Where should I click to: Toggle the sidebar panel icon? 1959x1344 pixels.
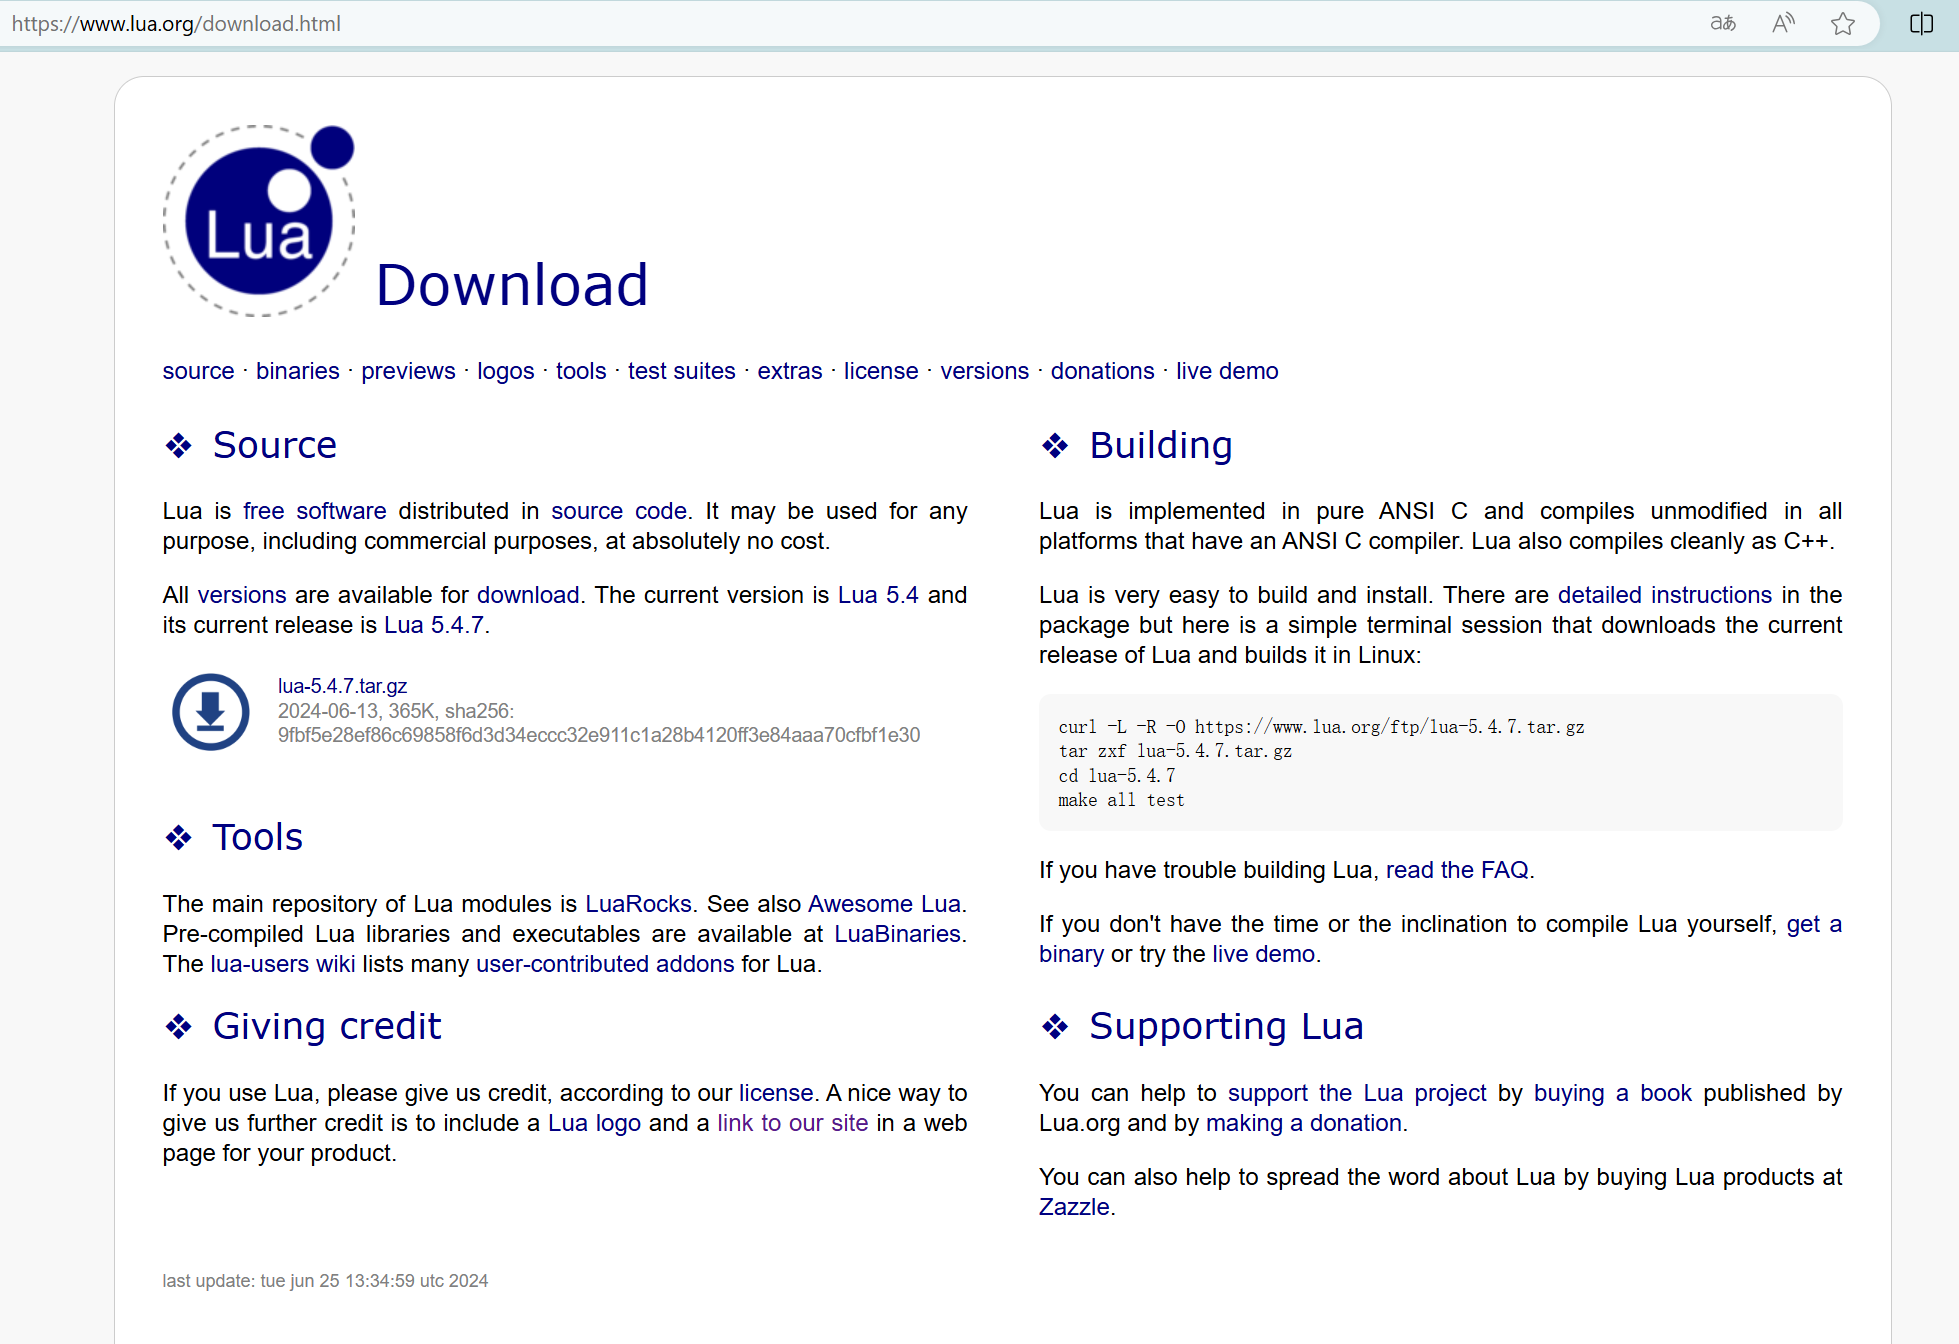click(x=1922, y=24)
